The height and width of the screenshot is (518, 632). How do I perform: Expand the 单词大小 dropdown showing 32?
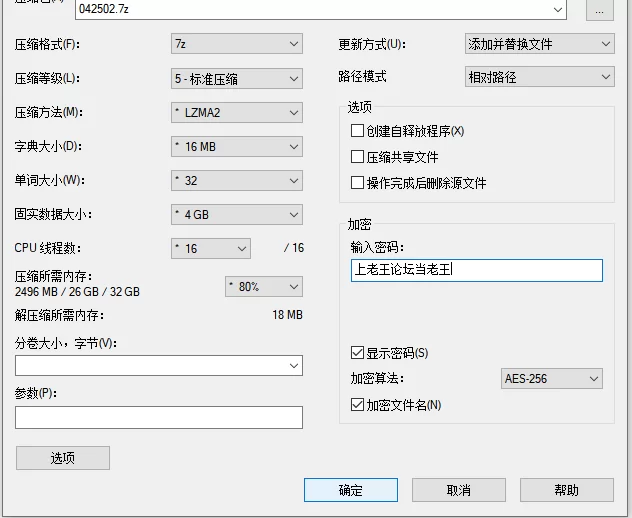(237, 181)
